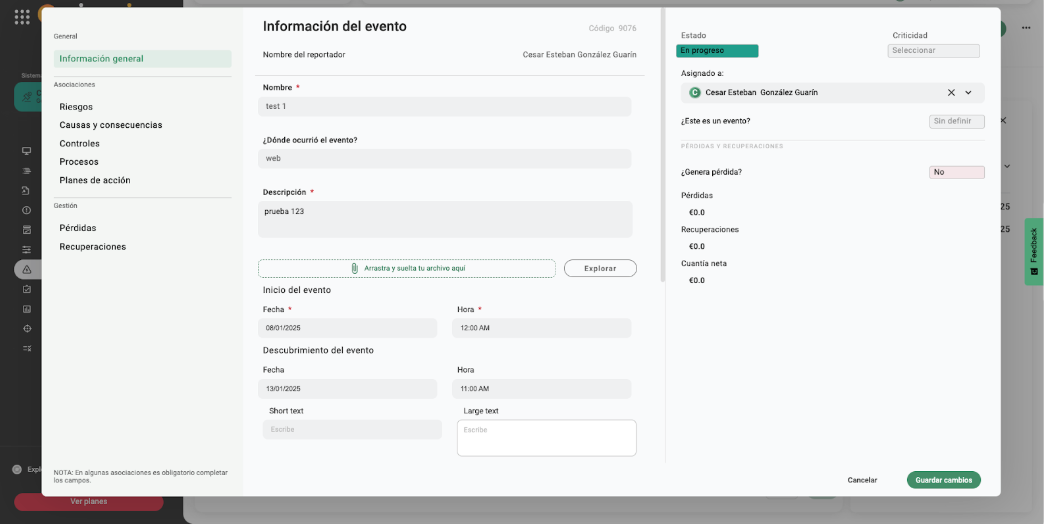Open the Feedback side tab

point(1033,251)
